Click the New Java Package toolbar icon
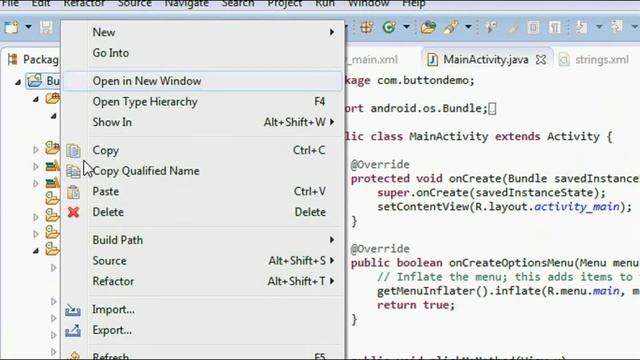The width and height of the screenshot is (640, 360). (x=367, y=27)
